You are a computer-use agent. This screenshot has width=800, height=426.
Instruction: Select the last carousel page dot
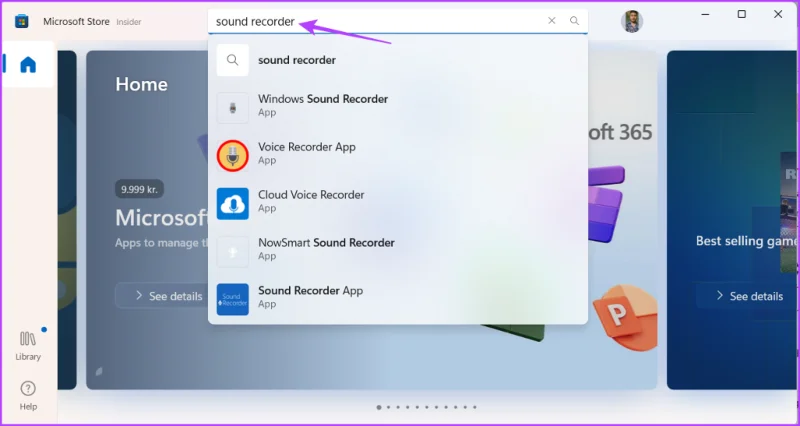(474, 407)
